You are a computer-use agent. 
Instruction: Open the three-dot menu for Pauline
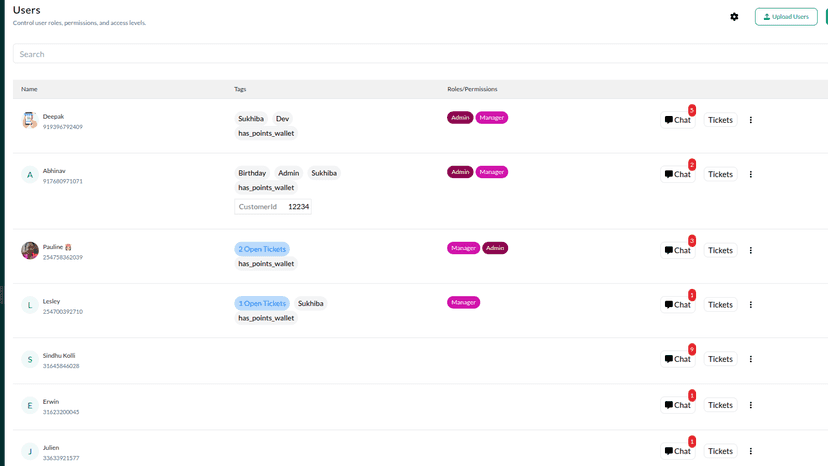point(750,250)
